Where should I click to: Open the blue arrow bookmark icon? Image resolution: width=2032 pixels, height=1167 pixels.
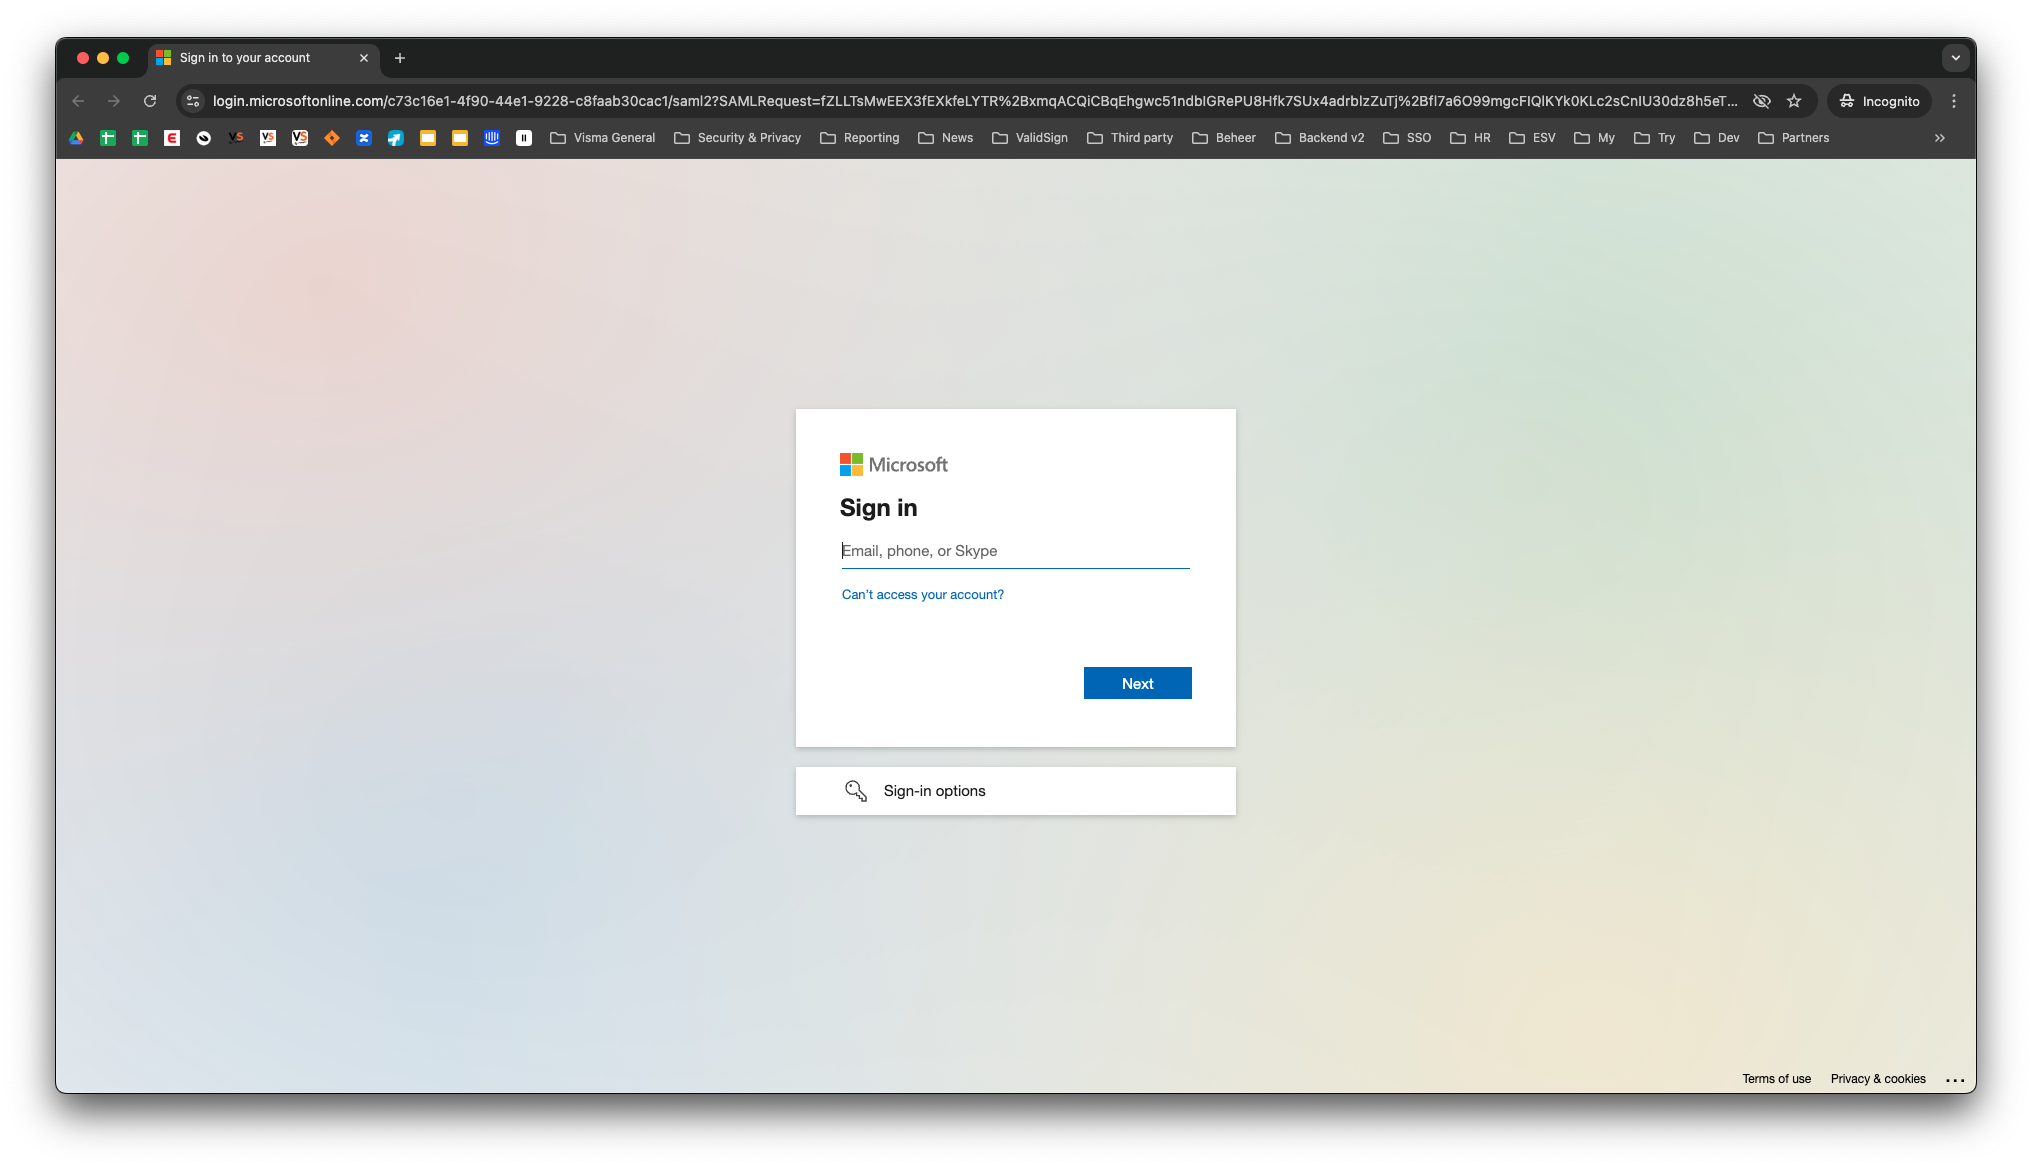[x=396, y=138]
